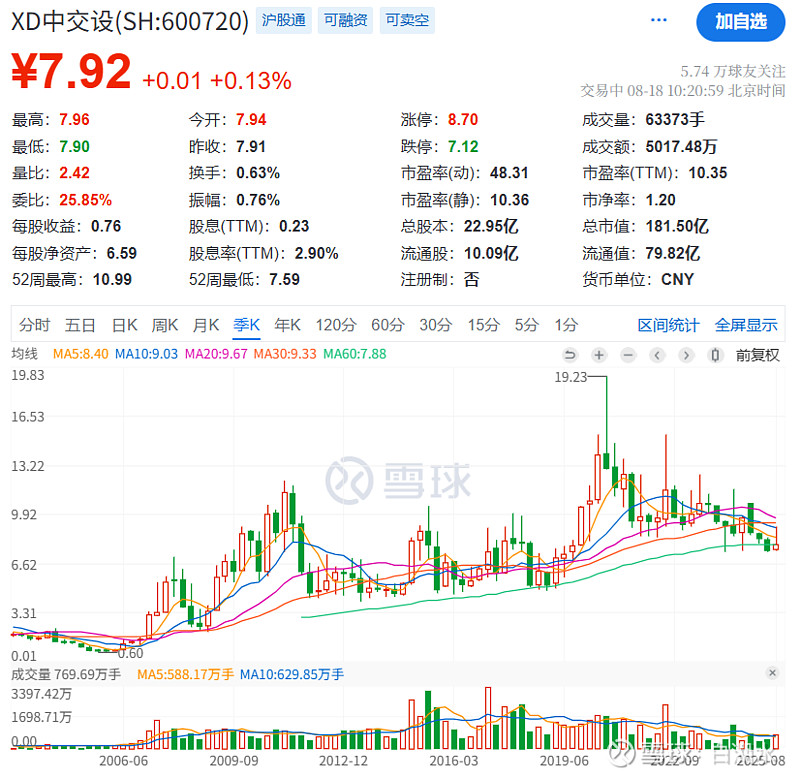800x779 pixels.
Task: Select the 日K tab
Action: (x=124, y=325)
